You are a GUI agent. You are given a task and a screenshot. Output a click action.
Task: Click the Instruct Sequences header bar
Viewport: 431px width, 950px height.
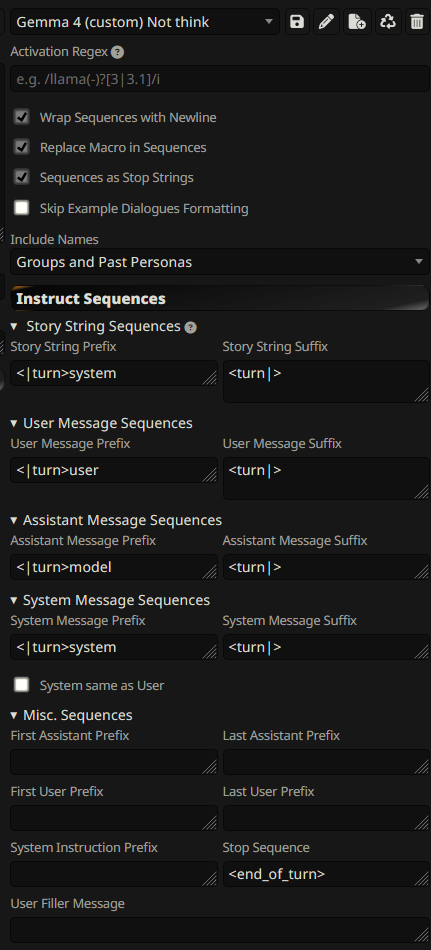click(220, 298)
